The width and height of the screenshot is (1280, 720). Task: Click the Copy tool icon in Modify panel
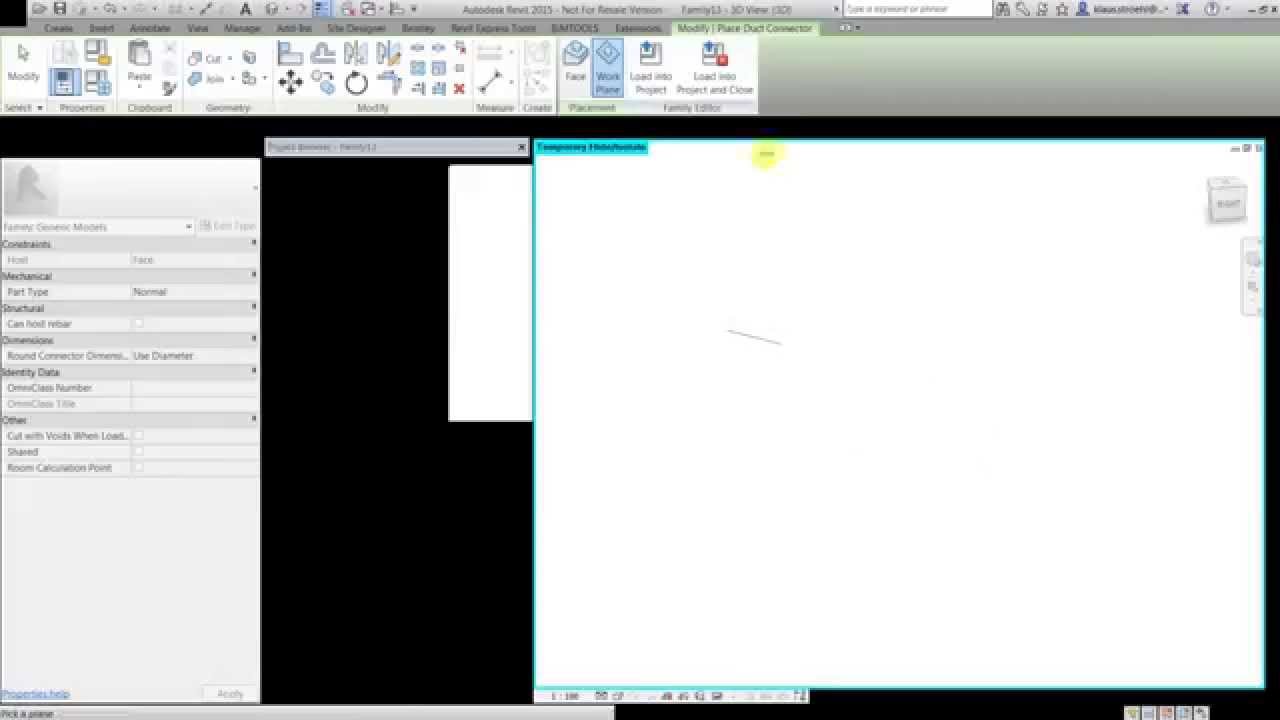(323, 83)
